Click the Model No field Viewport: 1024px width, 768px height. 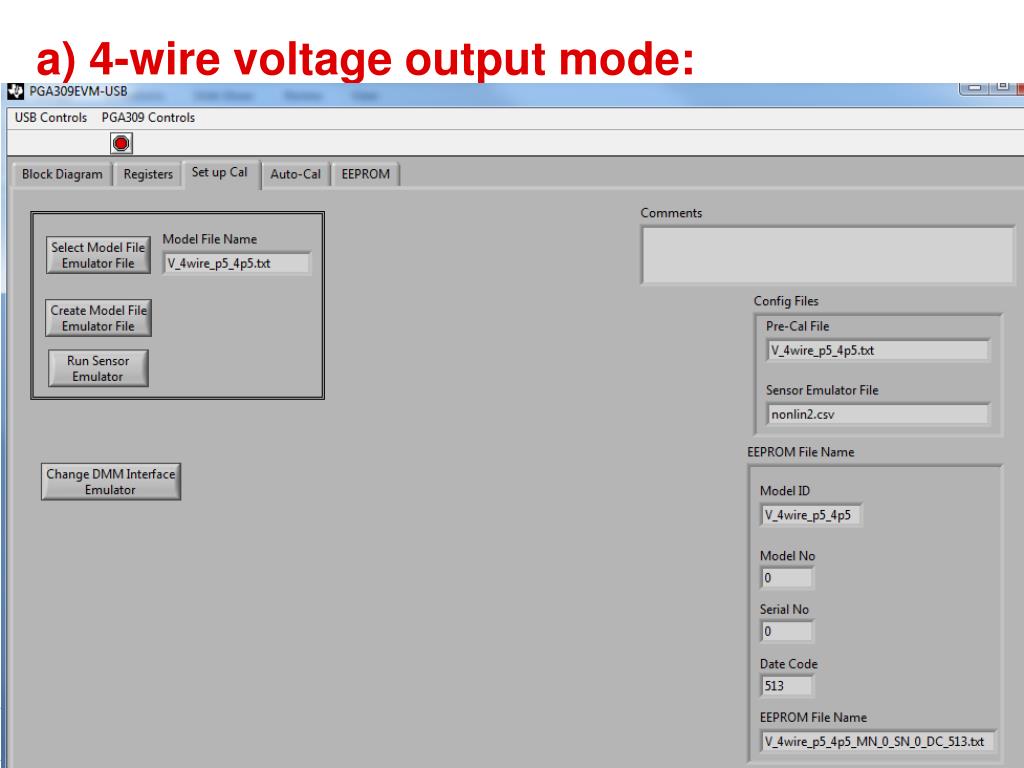(786, 578)
